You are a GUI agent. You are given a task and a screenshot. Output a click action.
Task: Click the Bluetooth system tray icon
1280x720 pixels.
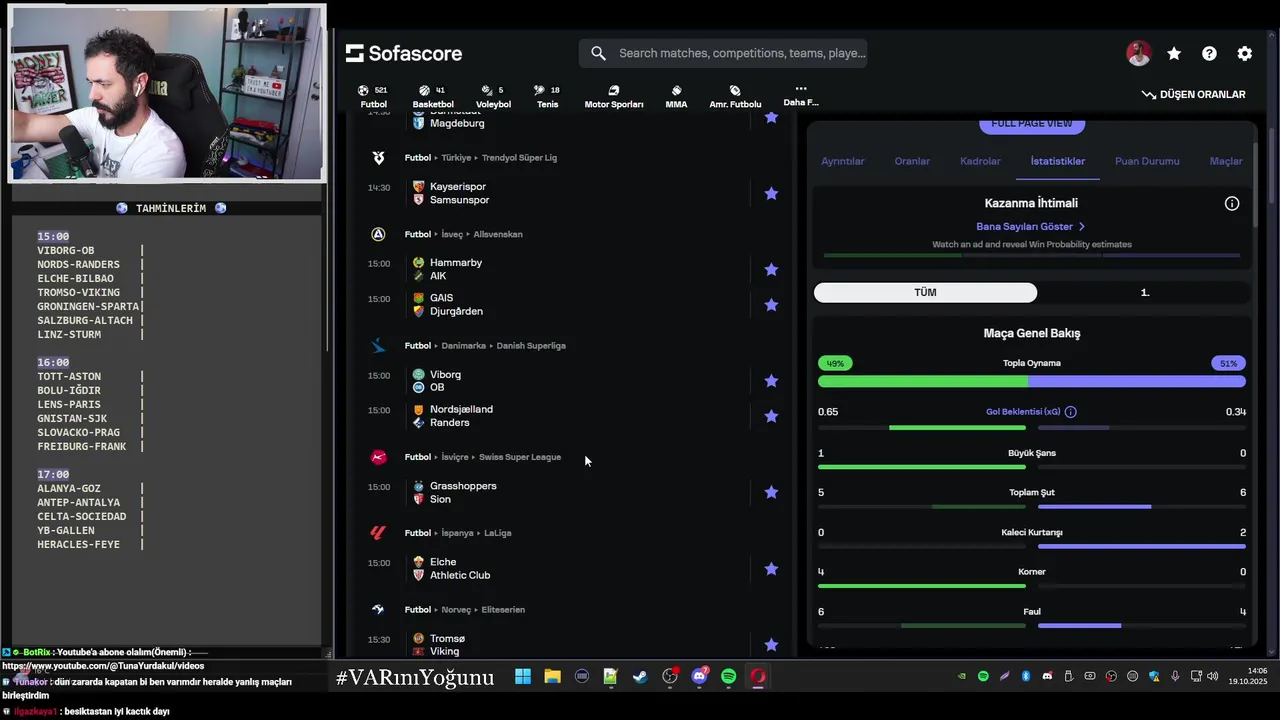point(1026,677)
